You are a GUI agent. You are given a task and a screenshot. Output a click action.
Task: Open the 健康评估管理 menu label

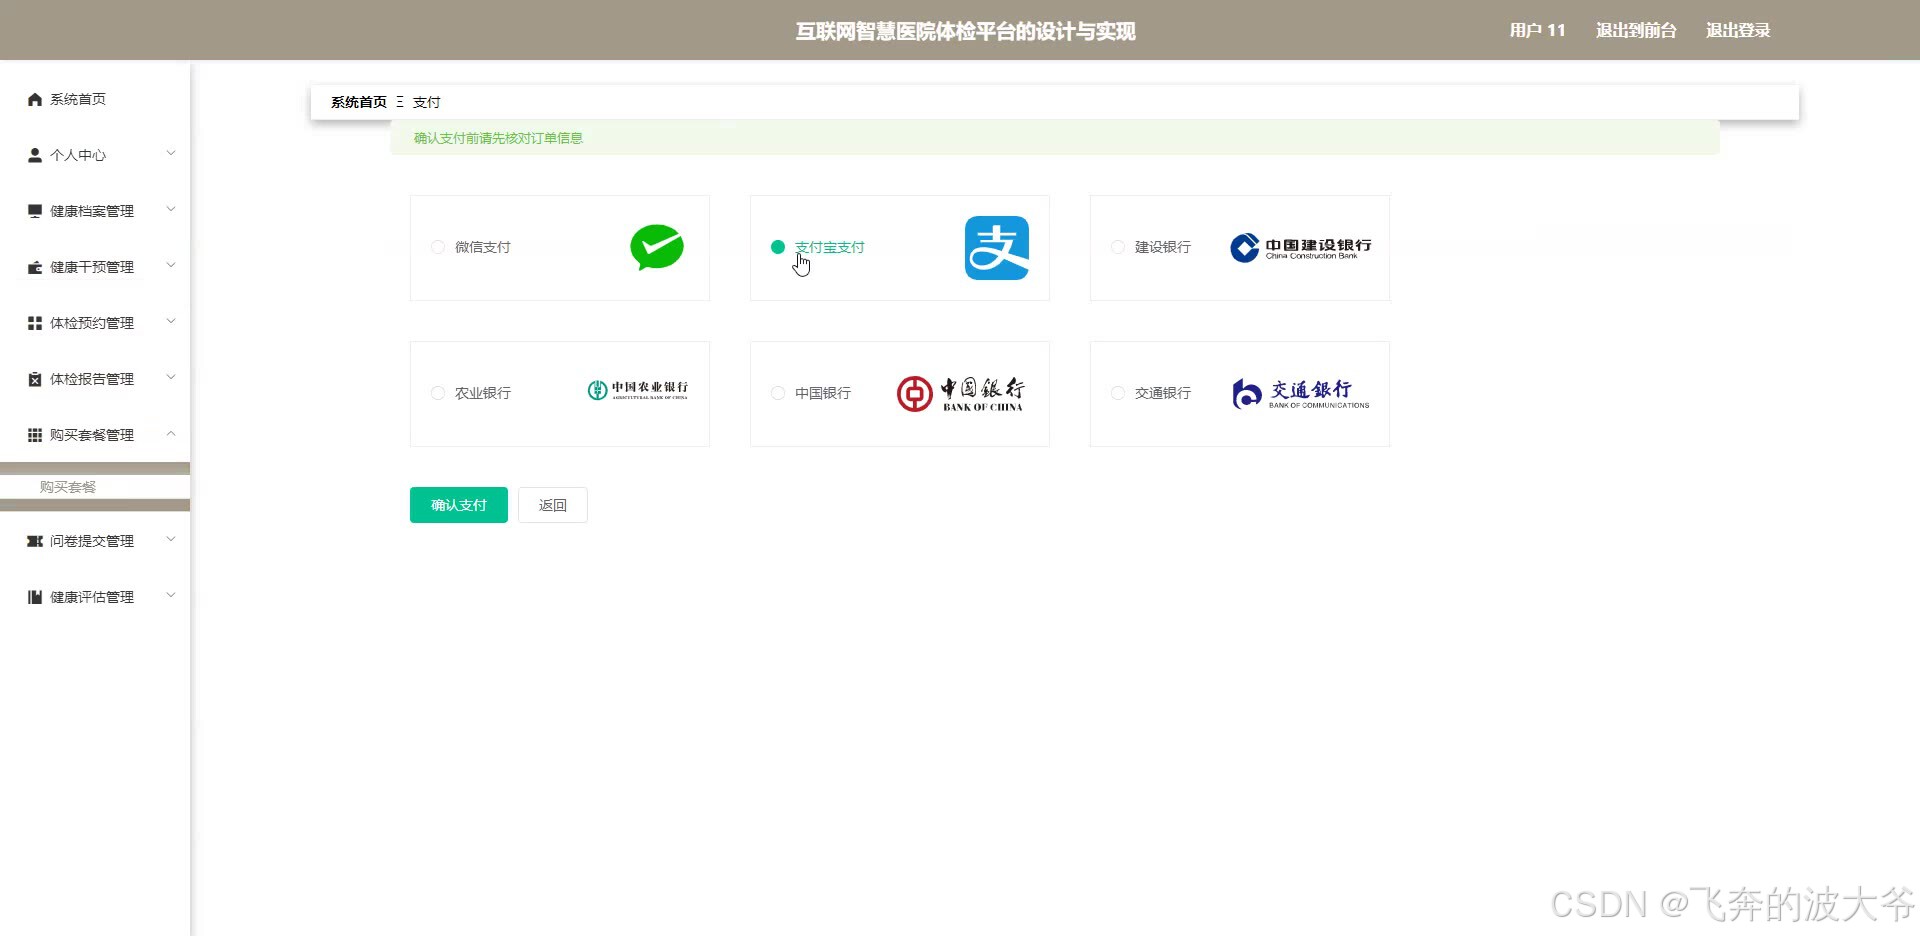point(92,597)
